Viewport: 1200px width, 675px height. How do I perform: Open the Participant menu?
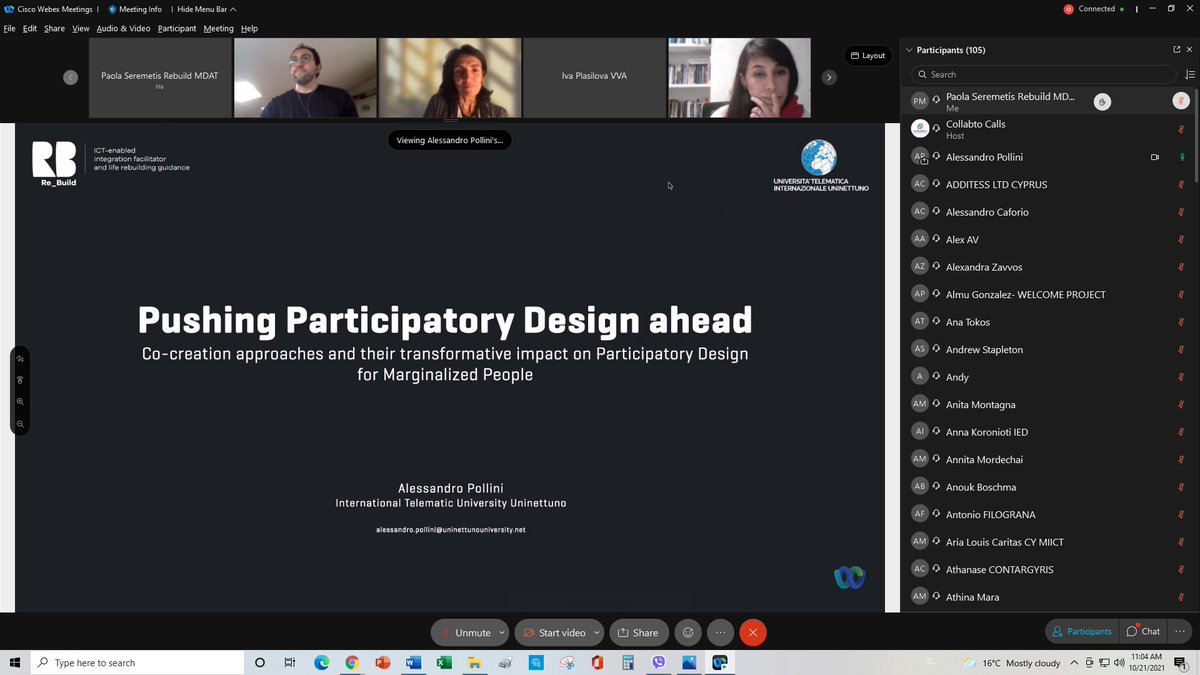point(177,28)
